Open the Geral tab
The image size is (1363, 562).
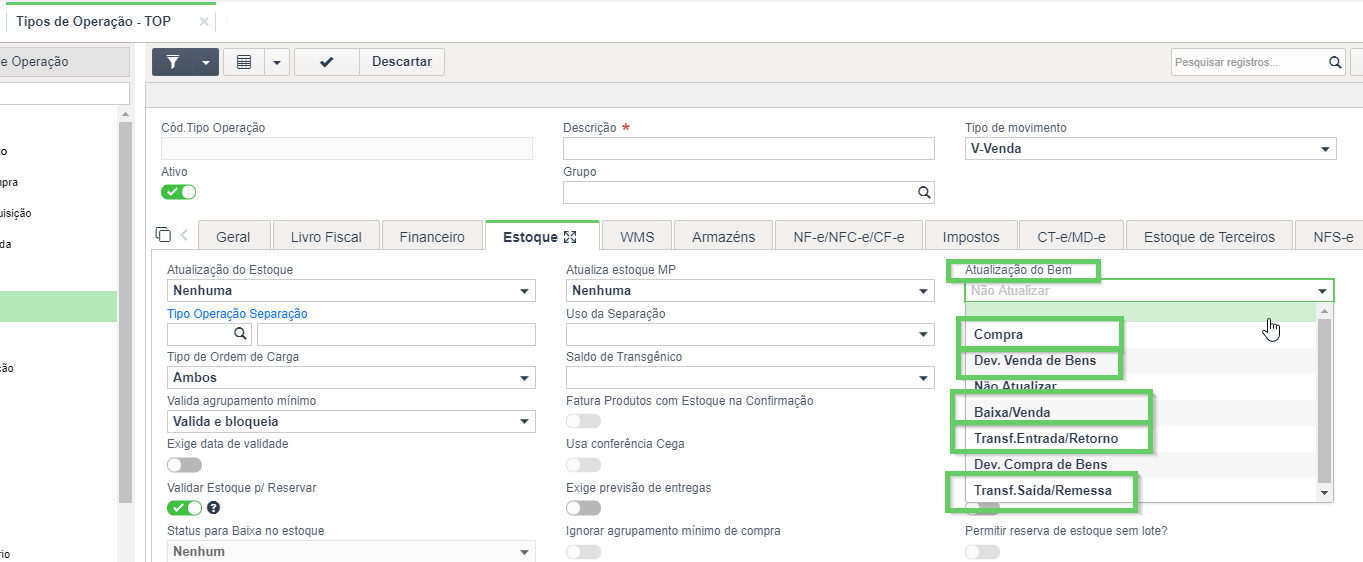233,237
